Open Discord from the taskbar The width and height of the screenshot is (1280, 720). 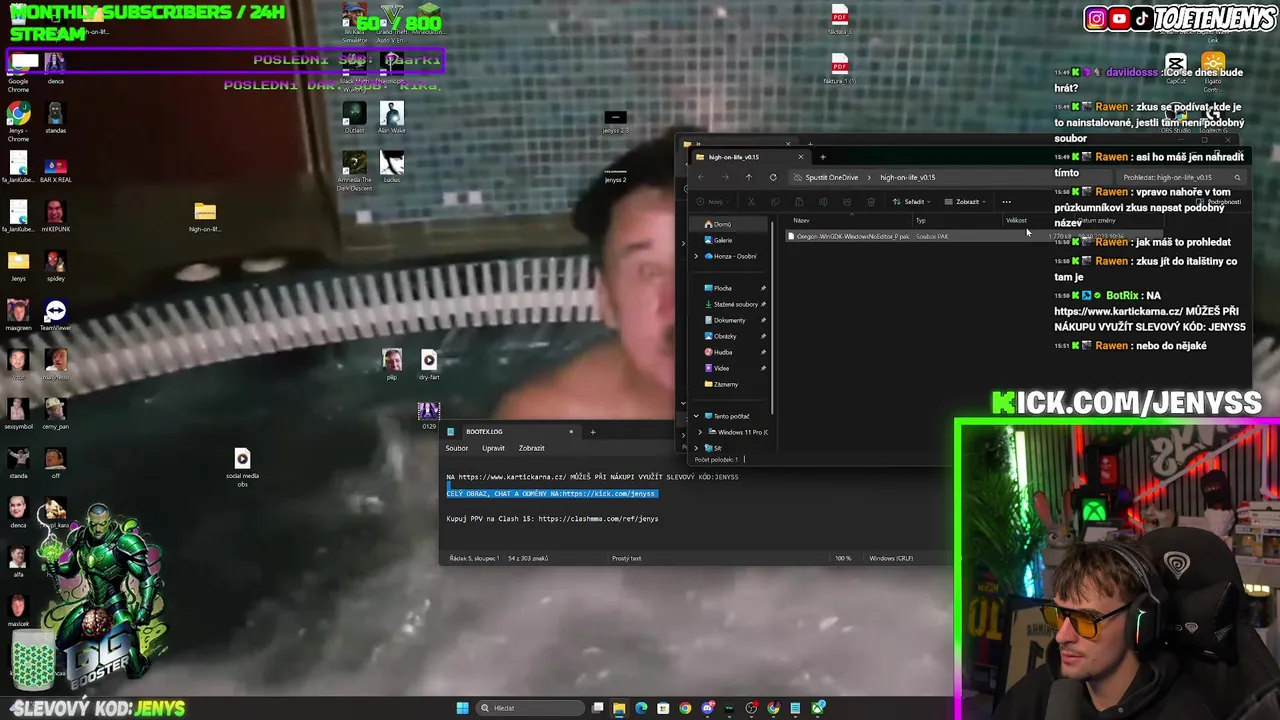coord(707,708)
